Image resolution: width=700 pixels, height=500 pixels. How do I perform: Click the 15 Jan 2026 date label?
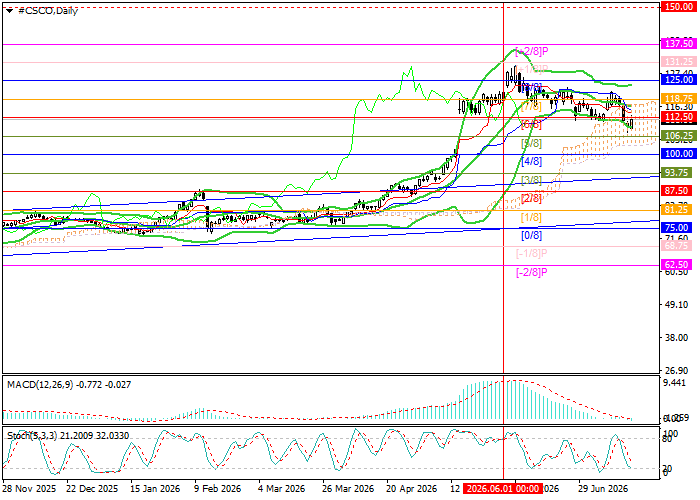(x=155, y=489)
